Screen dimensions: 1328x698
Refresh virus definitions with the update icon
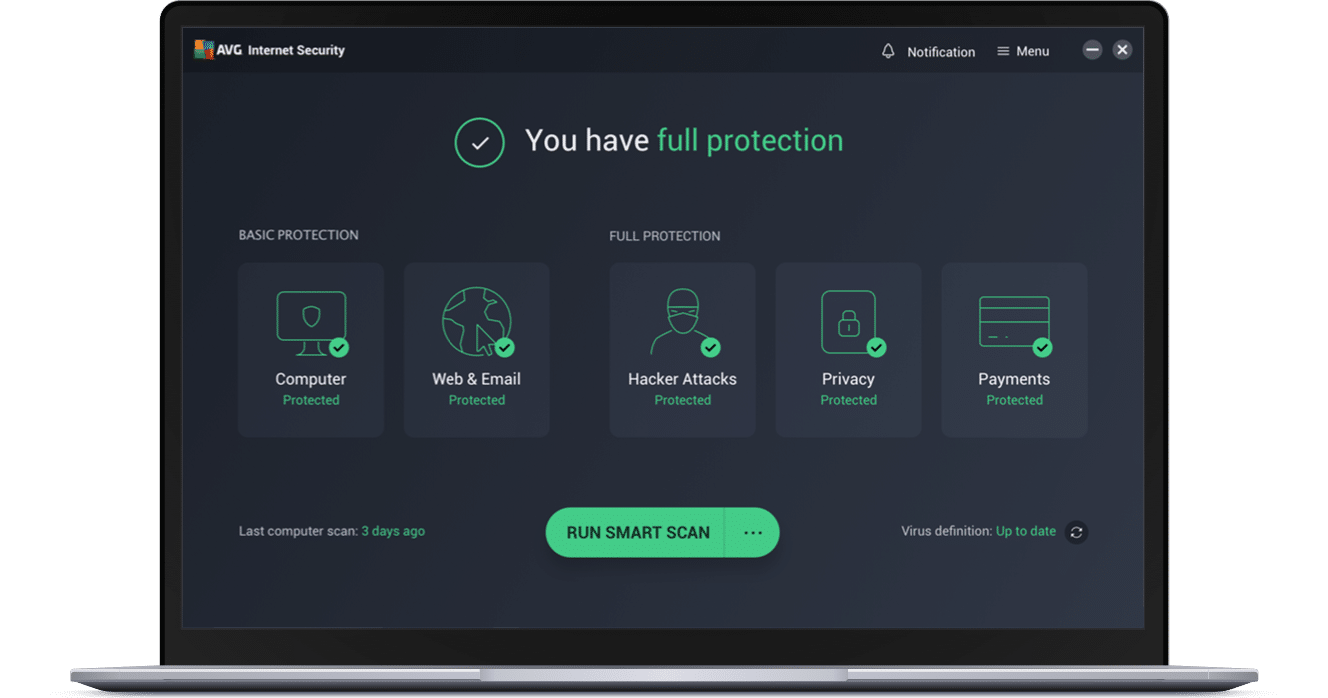coord(1076,532)
